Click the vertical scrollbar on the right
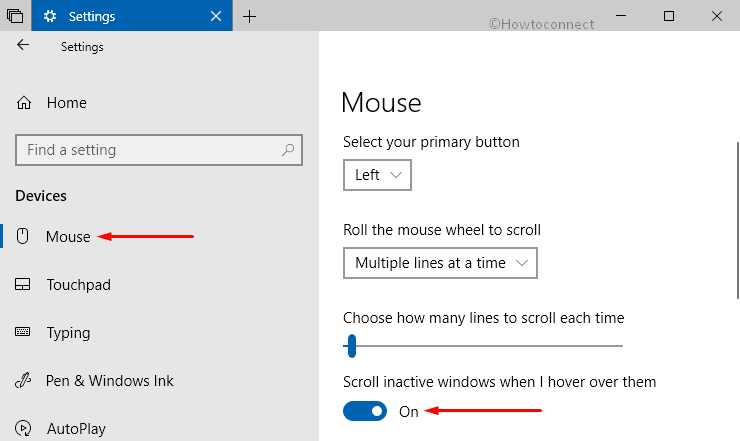The image size is (740, 441). pyautogui.click(x=738, y=220)
